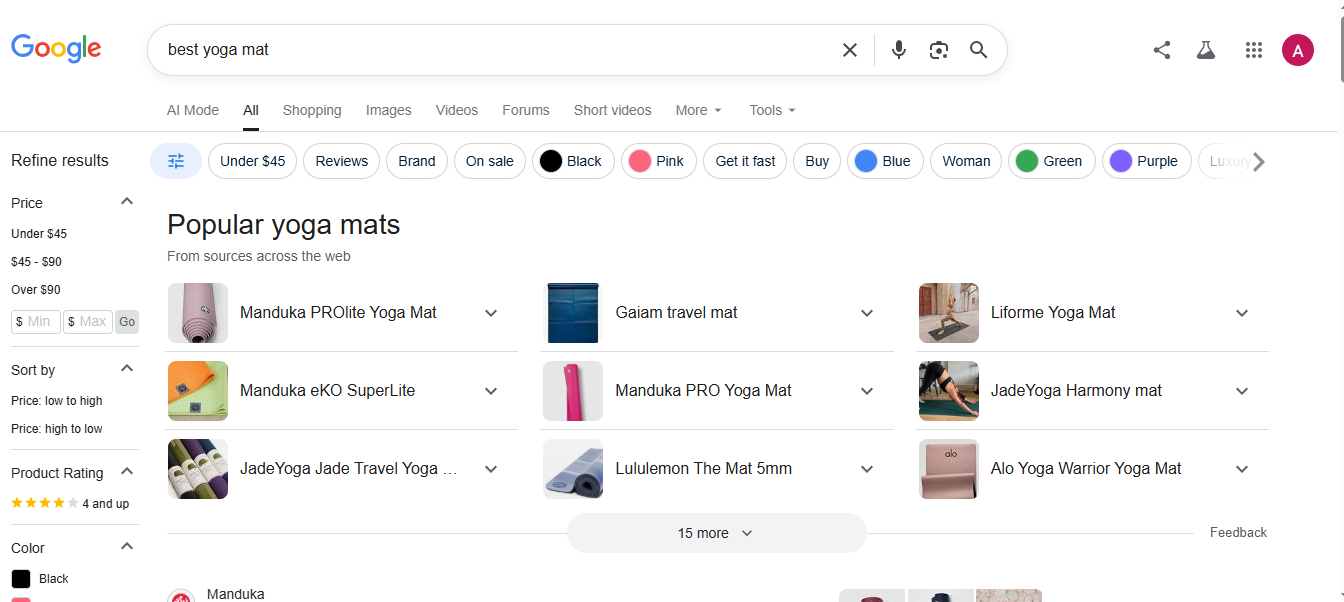Switch to Videos tab
This screenshot has width=1344, height=602.
click(x=457, y=110)
